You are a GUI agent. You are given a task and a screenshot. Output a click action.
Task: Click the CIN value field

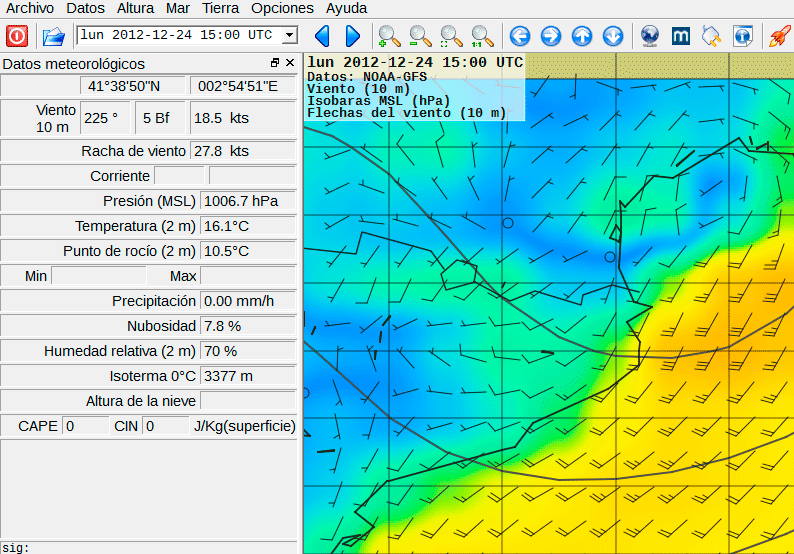166,426
